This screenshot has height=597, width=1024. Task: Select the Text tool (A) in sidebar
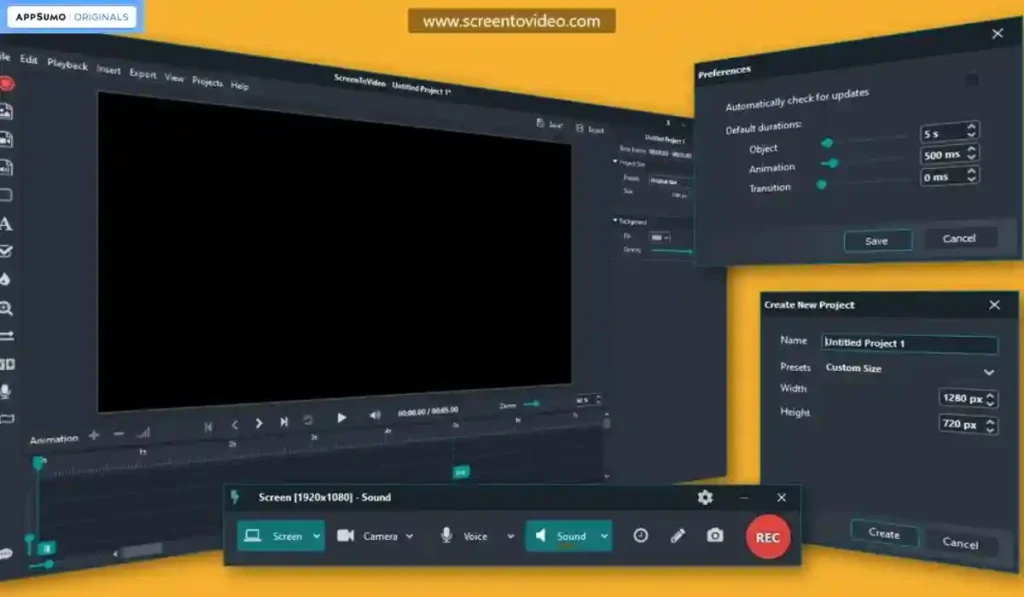tap(6, 224)
